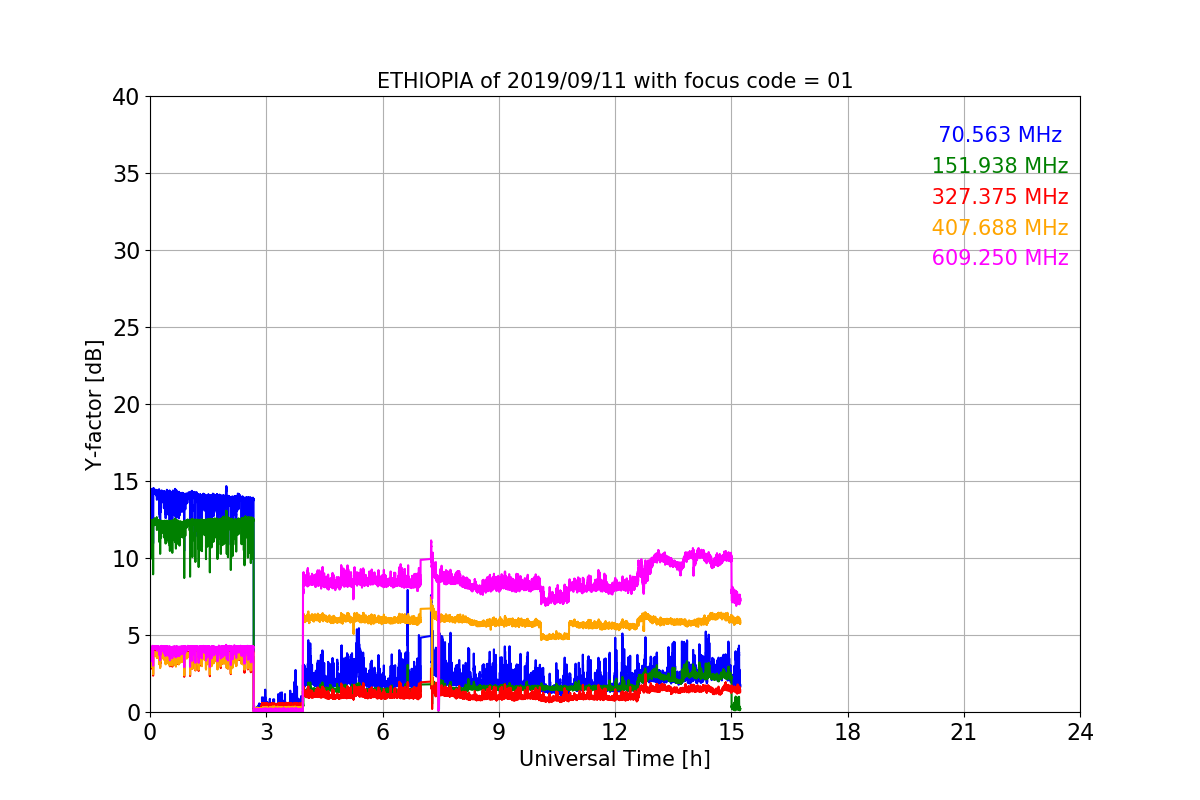Select the 70.563 MHz legend label
The image size is (1200, 800).
pos(1000,135)
